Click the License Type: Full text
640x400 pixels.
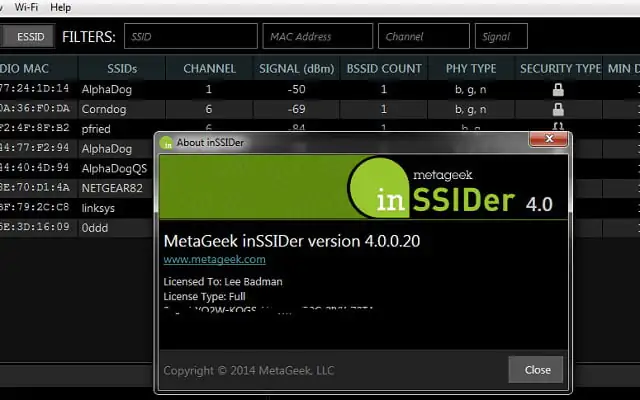pyautogui.click(x=204, y=296)
